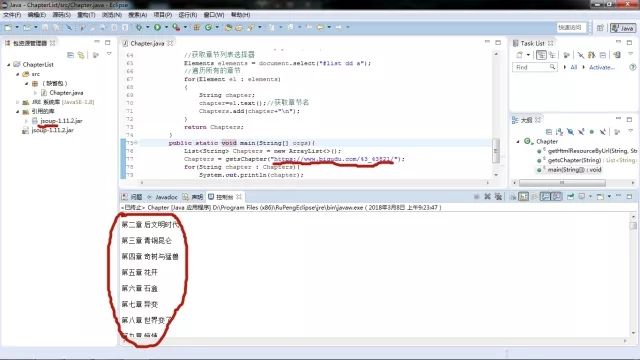Click the Open Perspective icon beside Java
640x360 pixels.
(x=600, y=28)
